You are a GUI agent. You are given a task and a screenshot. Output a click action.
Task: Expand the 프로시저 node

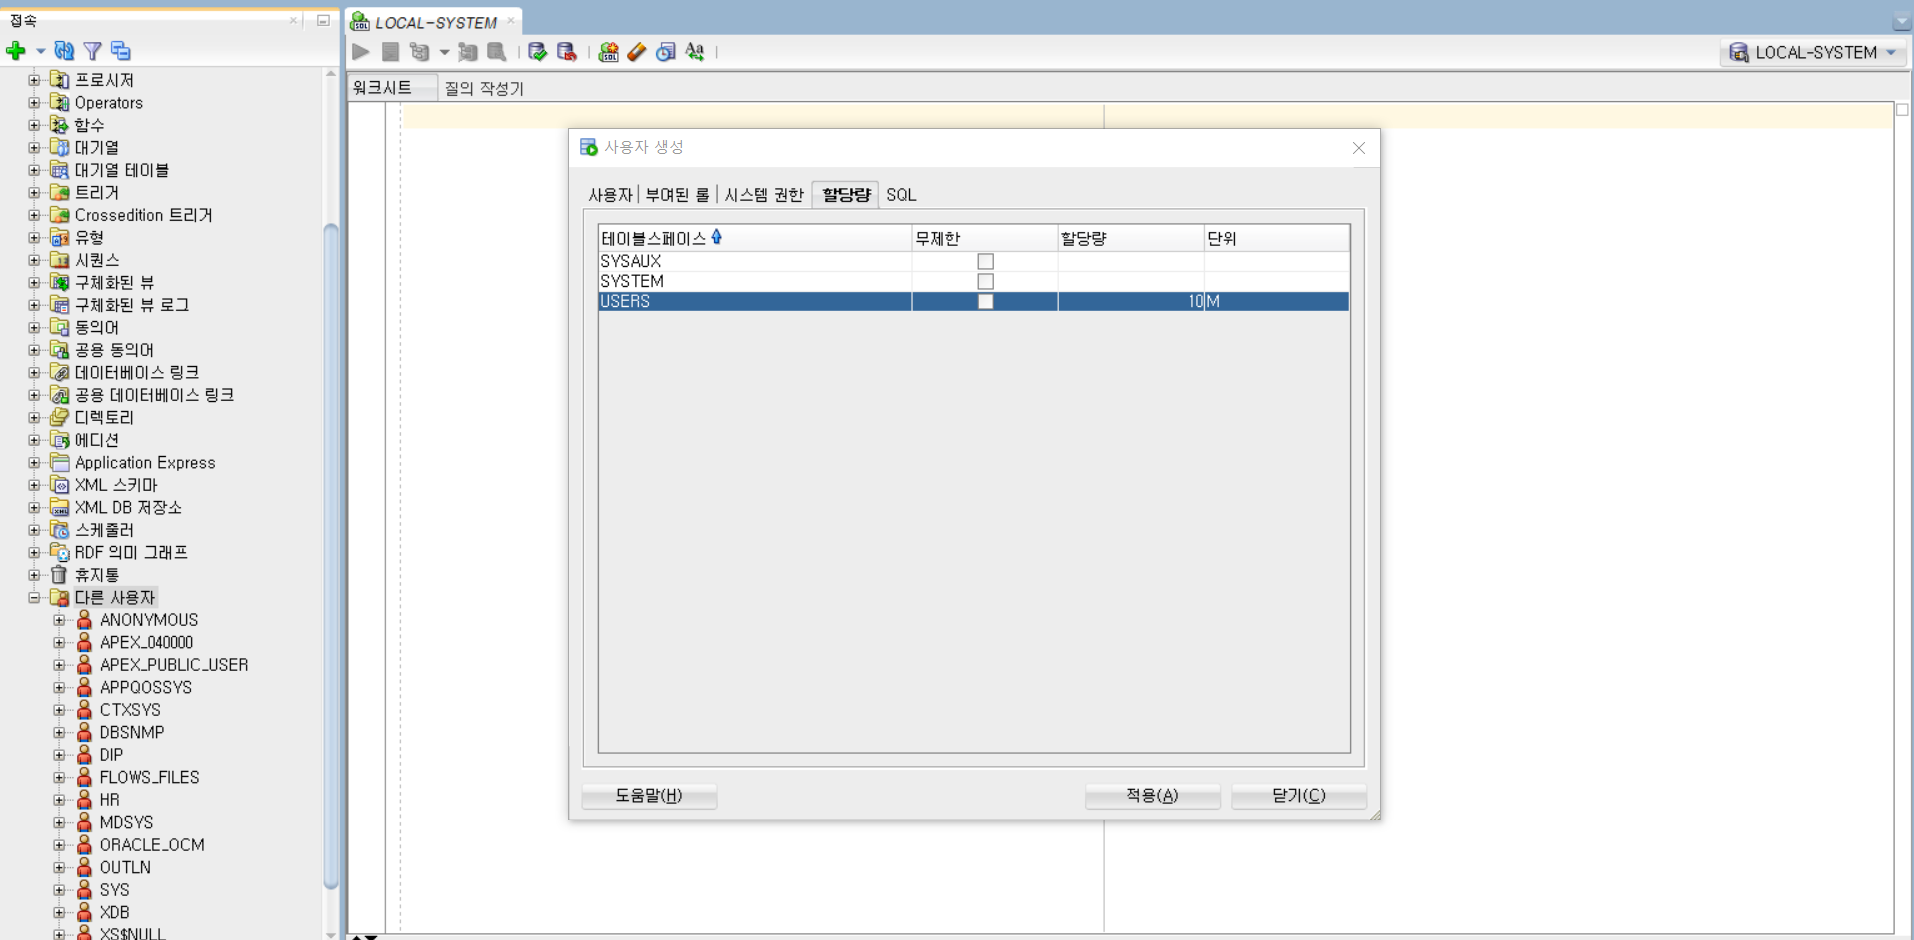click(x=34, y=80)
